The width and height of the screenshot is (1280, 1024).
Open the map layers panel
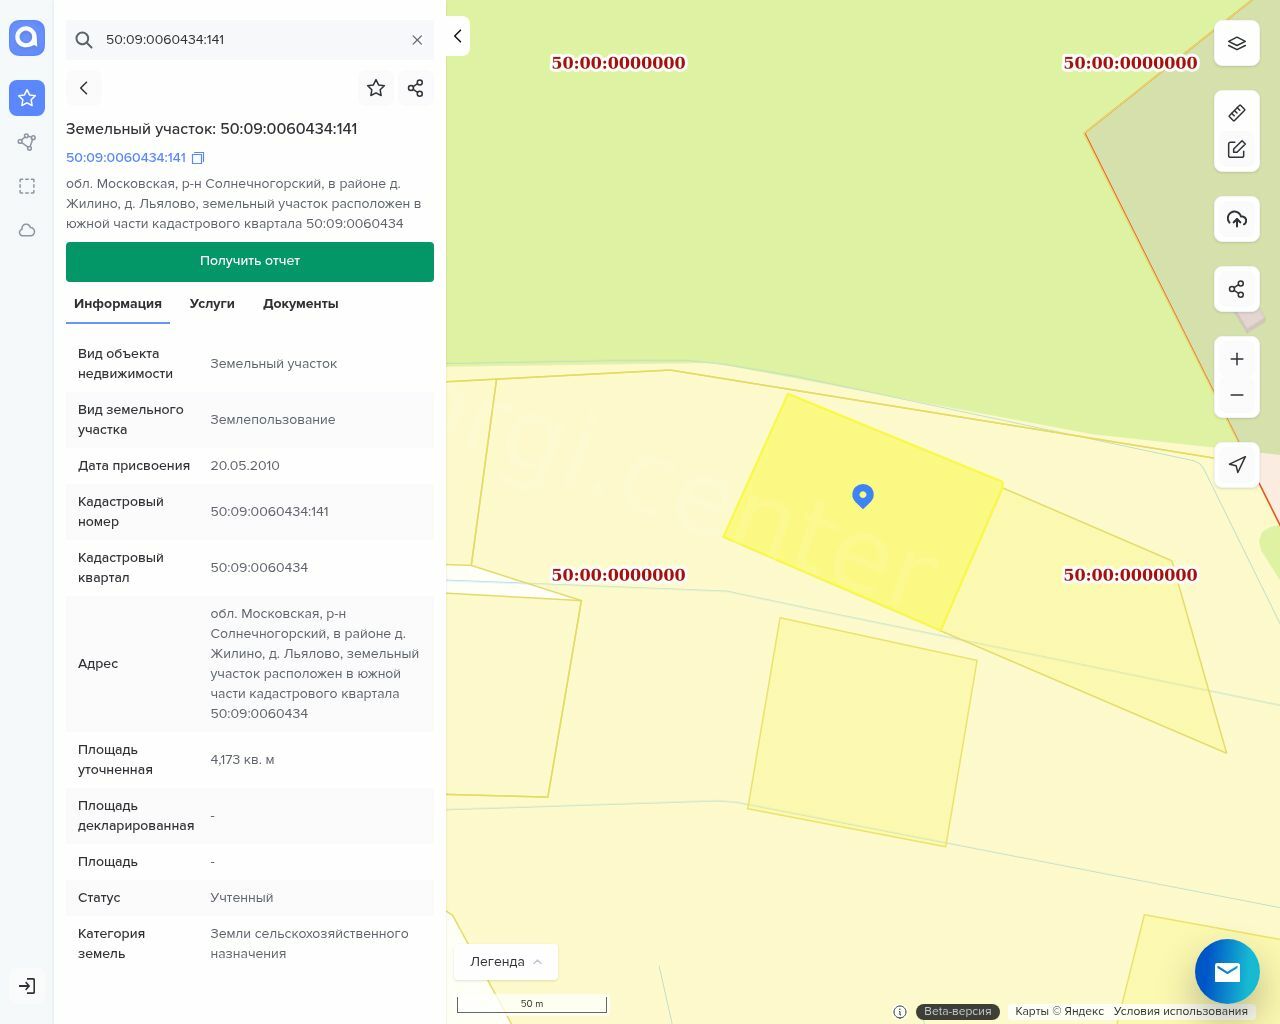point(1237,44)
